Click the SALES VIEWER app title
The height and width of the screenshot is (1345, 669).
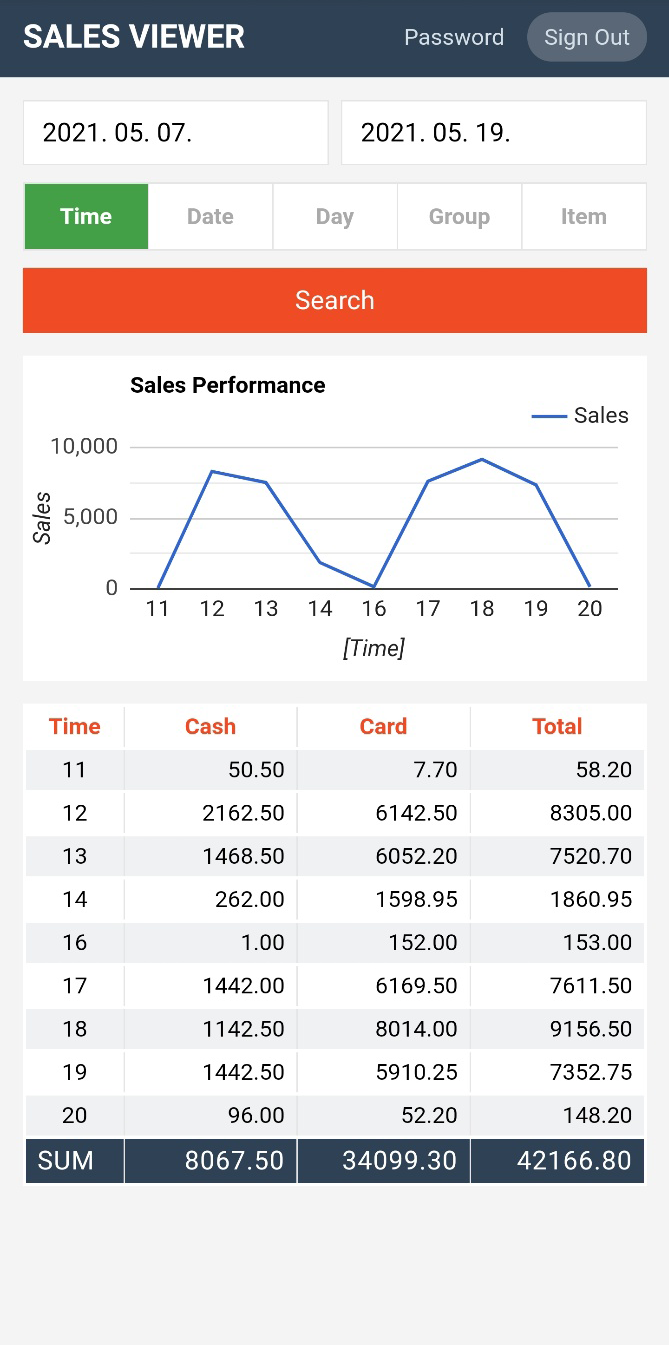[x=134, y=37]
